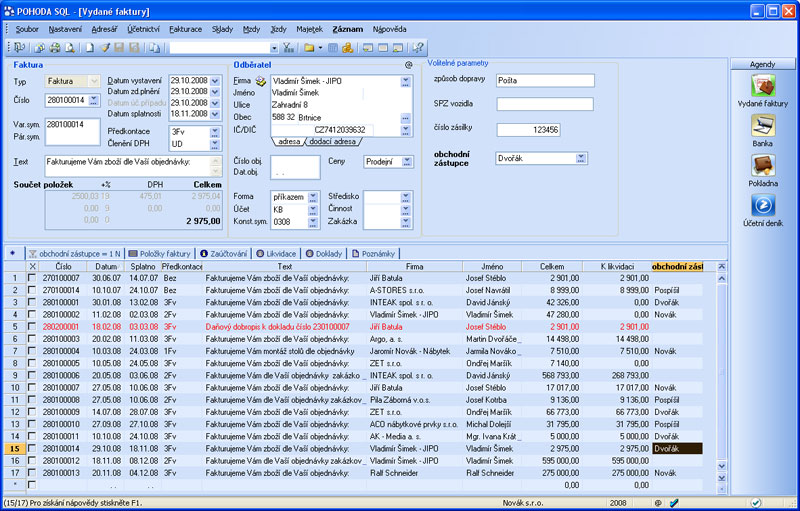Click the first small window icon after coins
This screenshot has width=800, height=511.
click(368, 48)
